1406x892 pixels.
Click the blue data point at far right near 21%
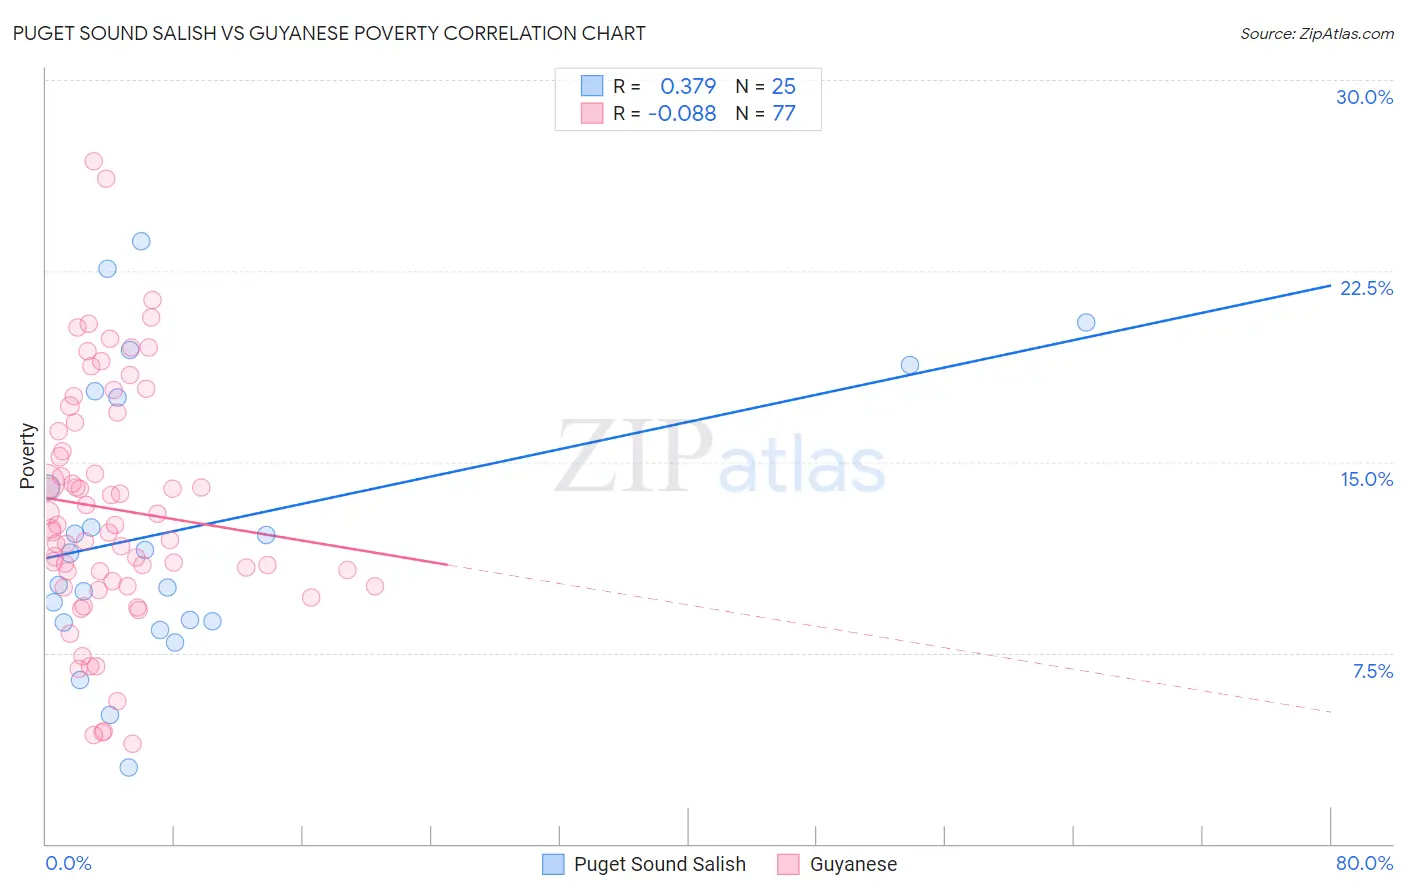[1086, 322]
